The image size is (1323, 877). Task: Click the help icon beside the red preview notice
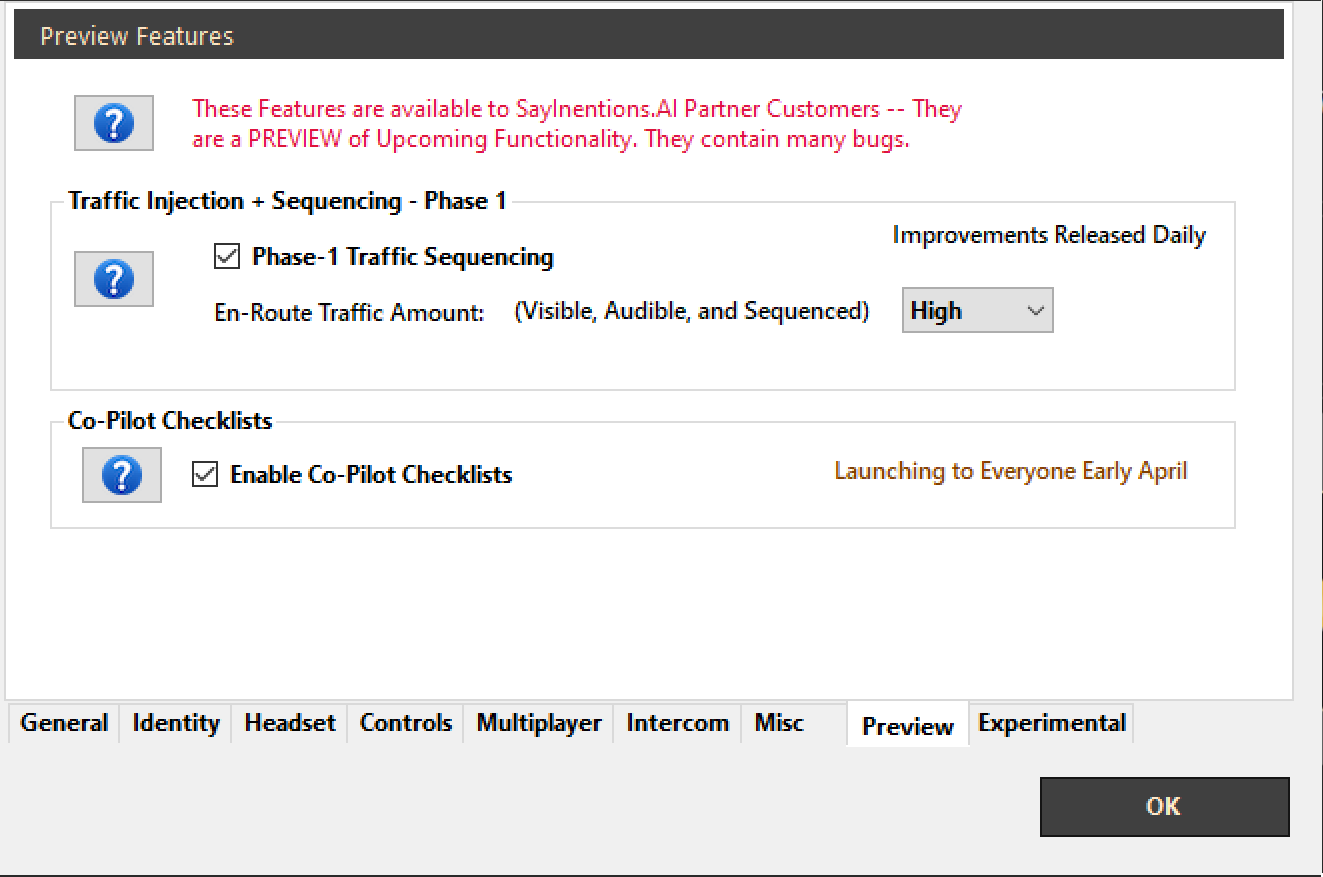[114, 124]
